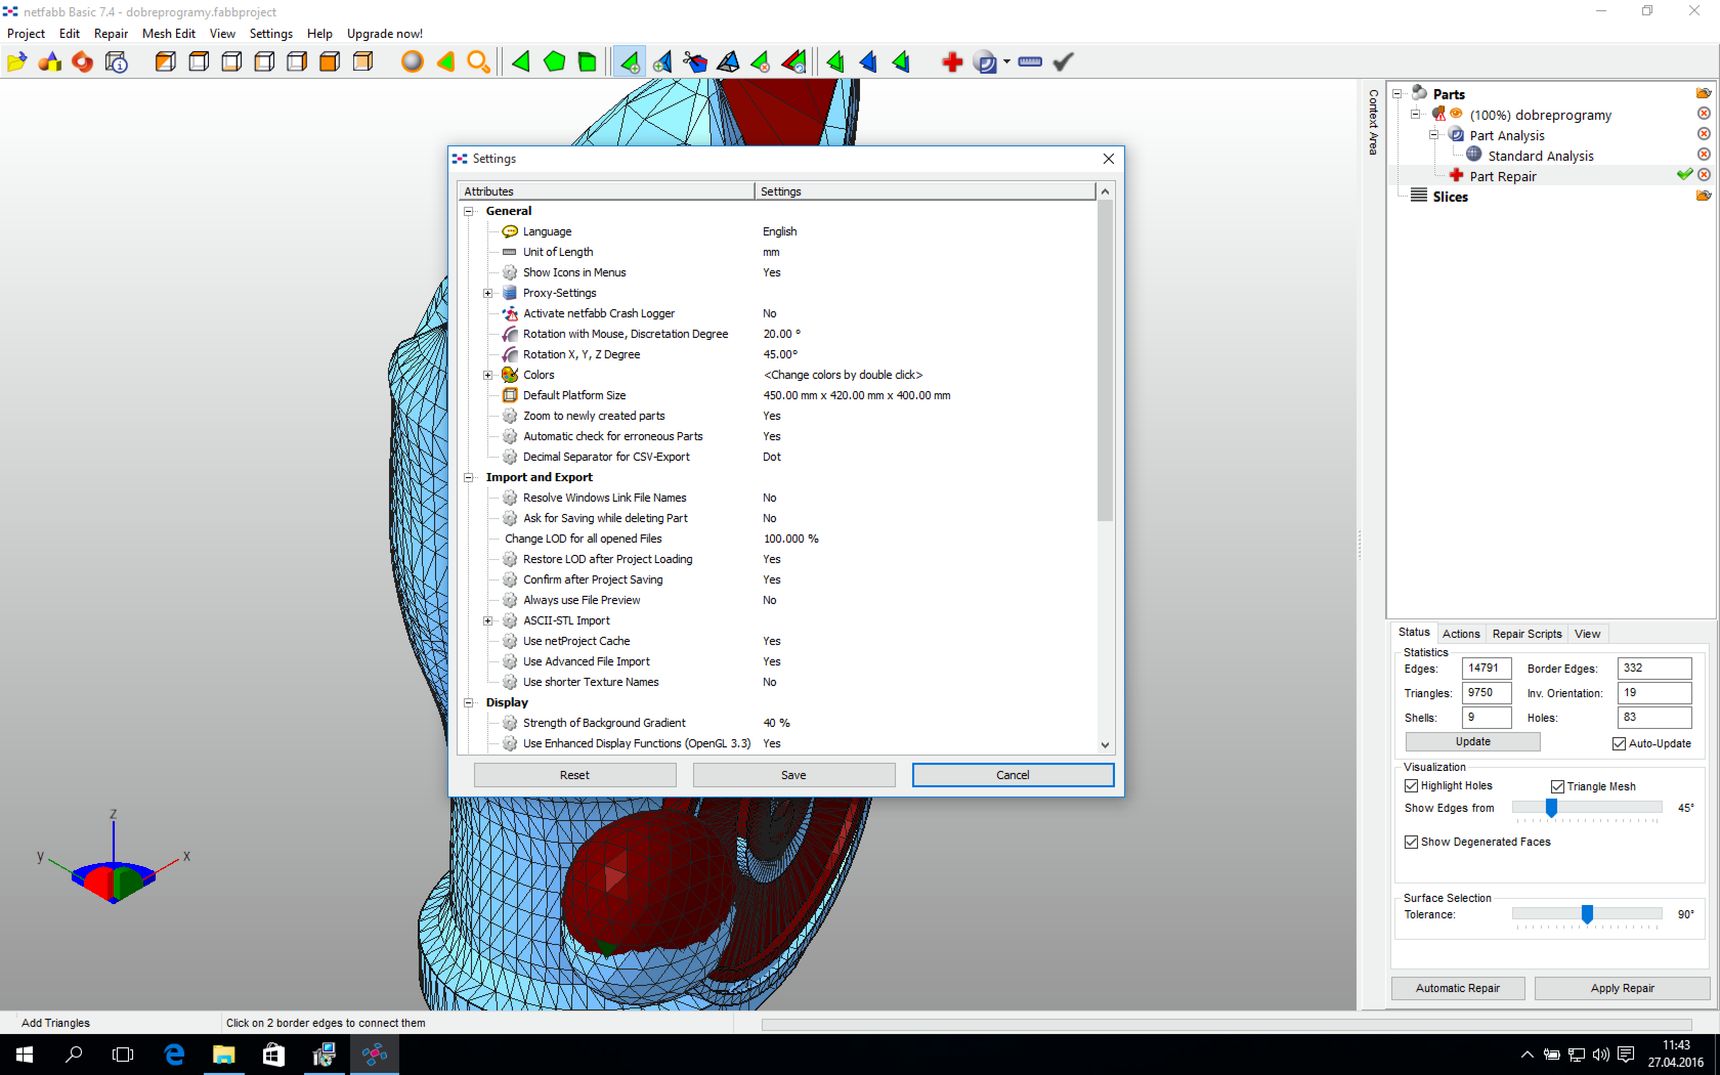This screenshot has width=1720, height=1075.
Task: Click the green checkmark on Part Repair row
Action: [1685, 175]
